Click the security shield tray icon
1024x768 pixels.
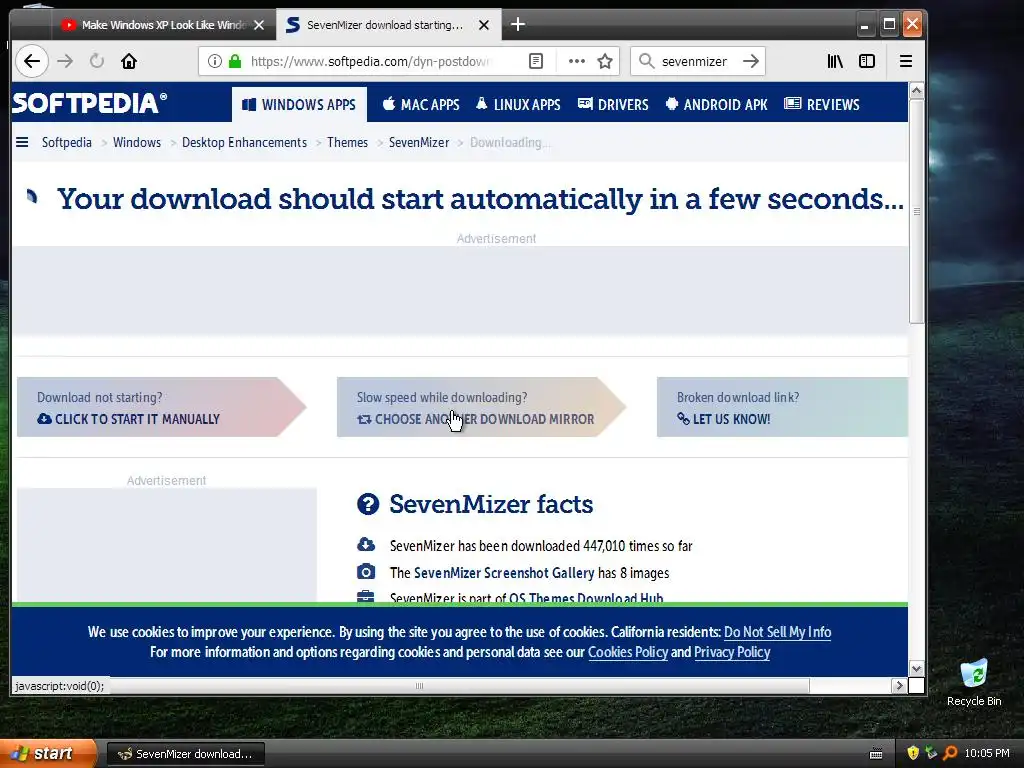coord(913,753)
